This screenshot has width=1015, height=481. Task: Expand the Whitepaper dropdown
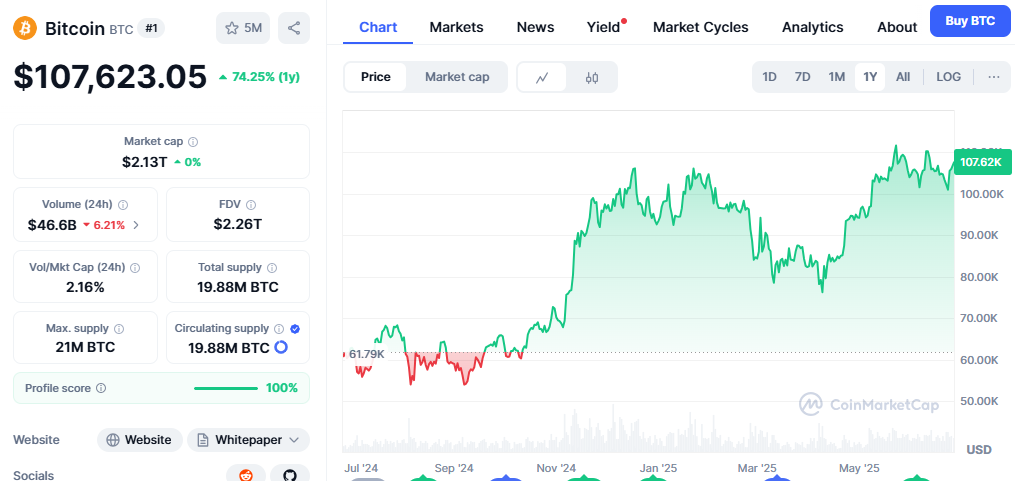click(x=249, y=440)
